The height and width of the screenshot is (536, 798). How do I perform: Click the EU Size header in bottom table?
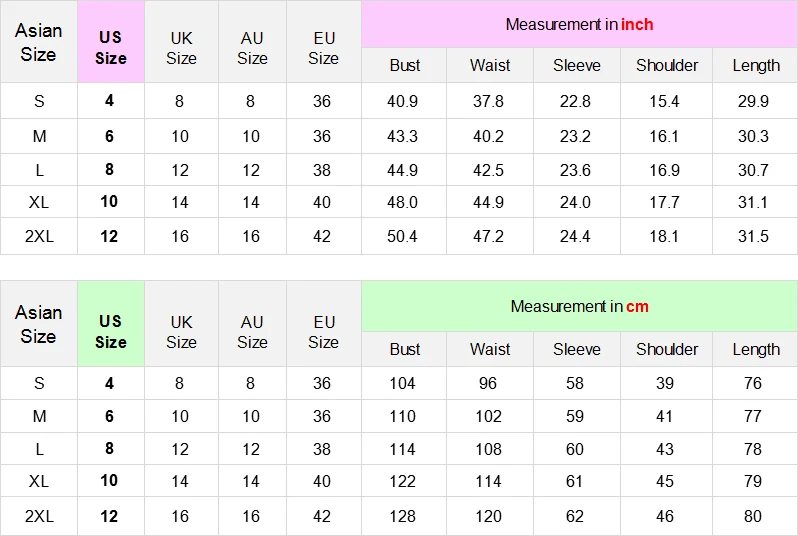(324, 332)
